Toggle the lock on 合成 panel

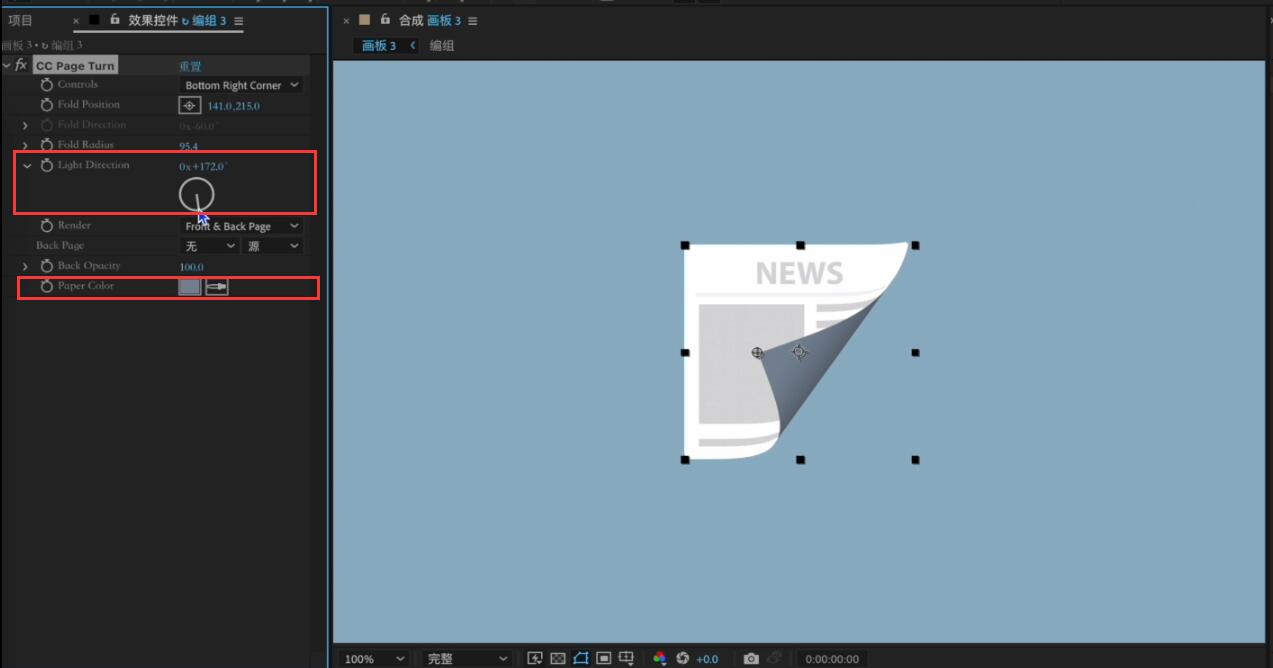tap(385, 19)
